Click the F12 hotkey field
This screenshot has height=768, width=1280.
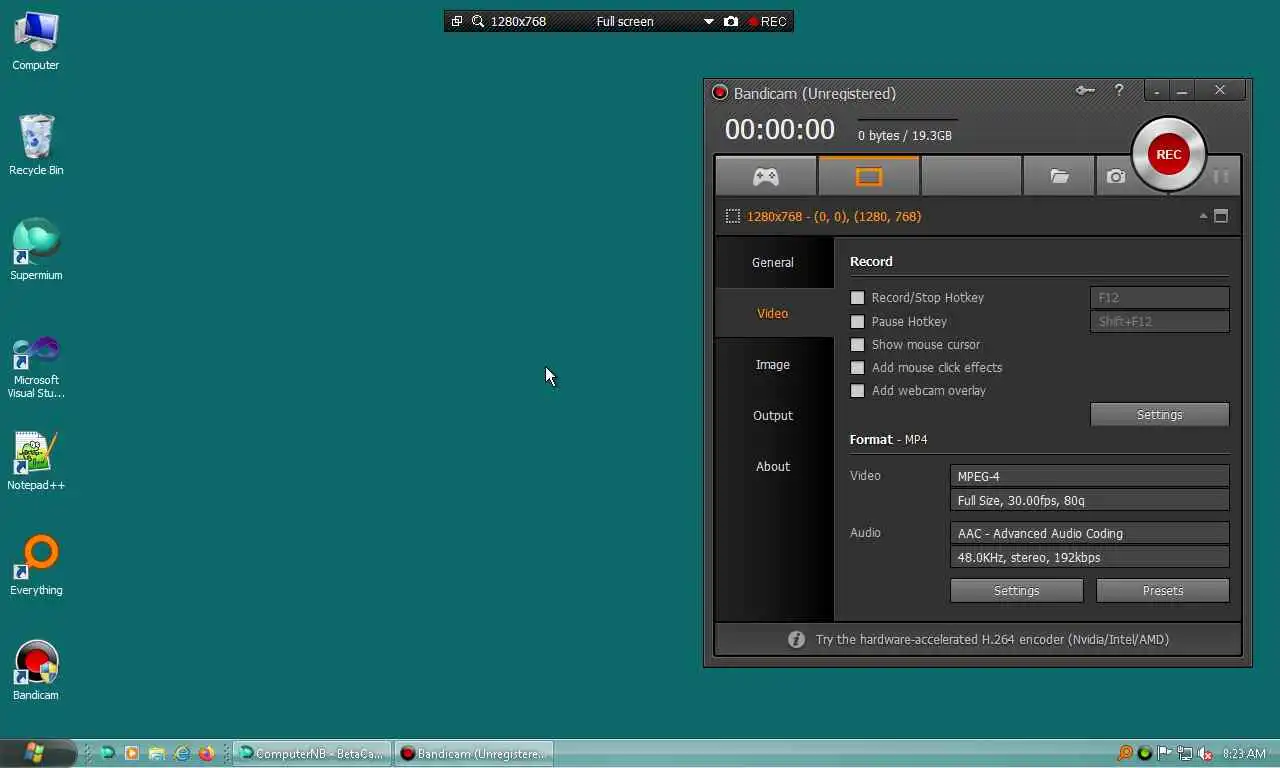click(x=1159, y=297)
